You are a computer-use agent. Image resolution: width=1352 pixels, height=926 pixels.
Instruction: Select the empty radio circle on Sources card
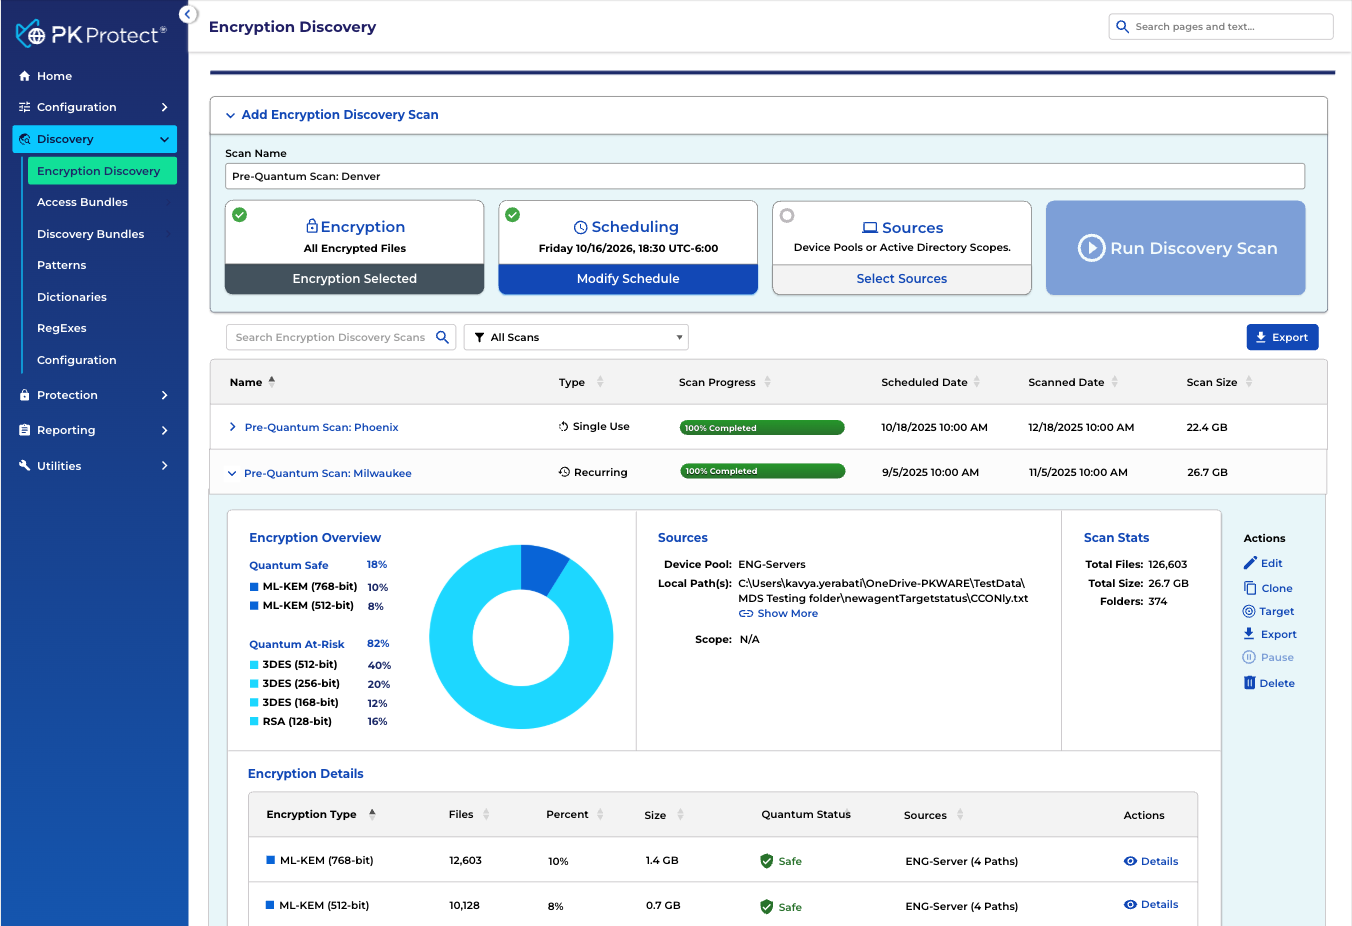[787, 215]
